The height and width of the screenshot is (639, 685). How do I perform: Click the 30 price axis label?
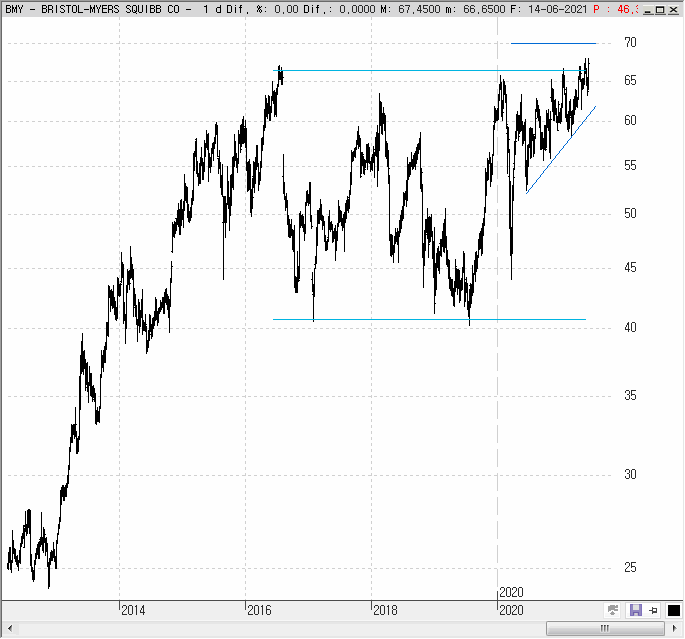click(x=630, y=474)
